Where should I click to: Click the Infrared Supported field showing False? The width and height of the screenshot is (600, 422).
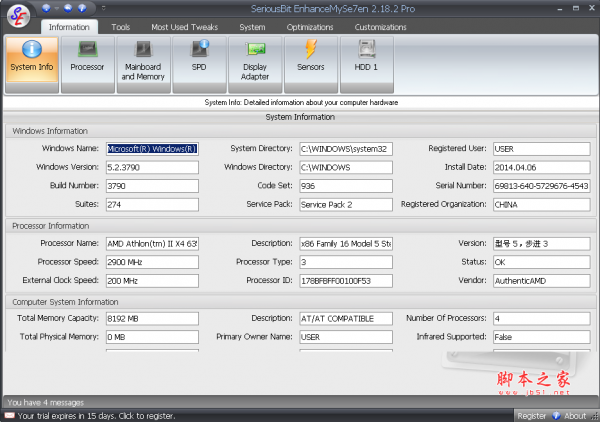tap(541, 337)
